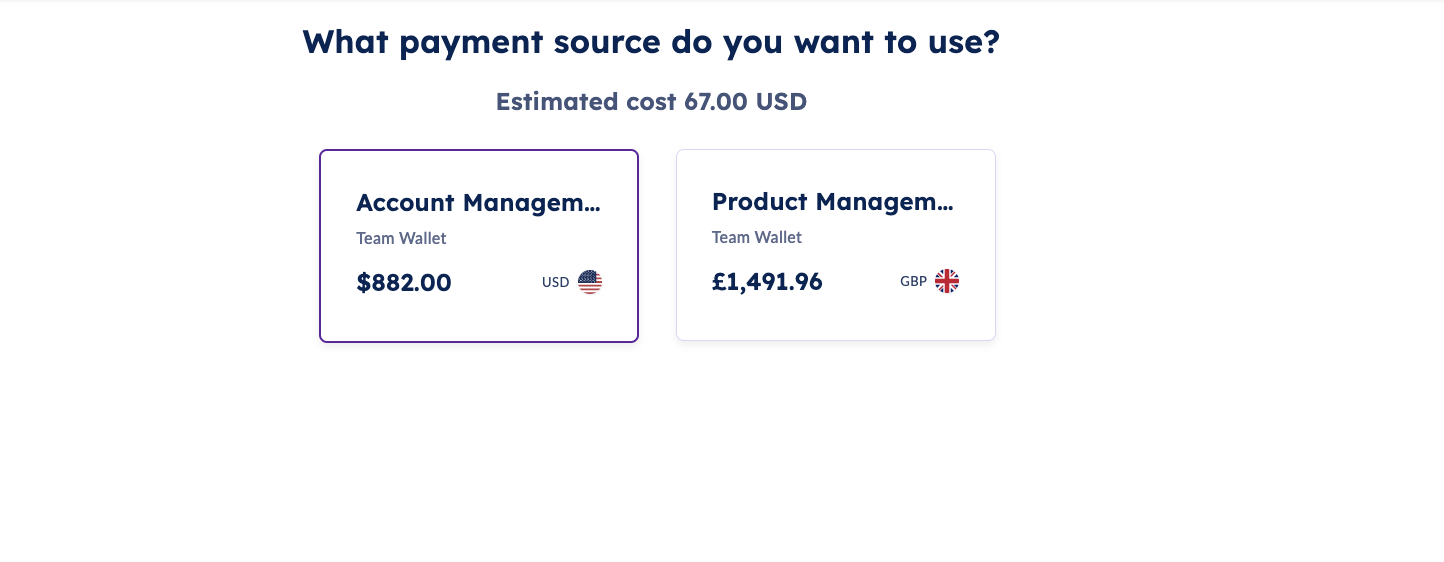Click Team Wallet under Account Management
Image resolution: width=1444 pixels, height=562 pixels.
(401, 239)
